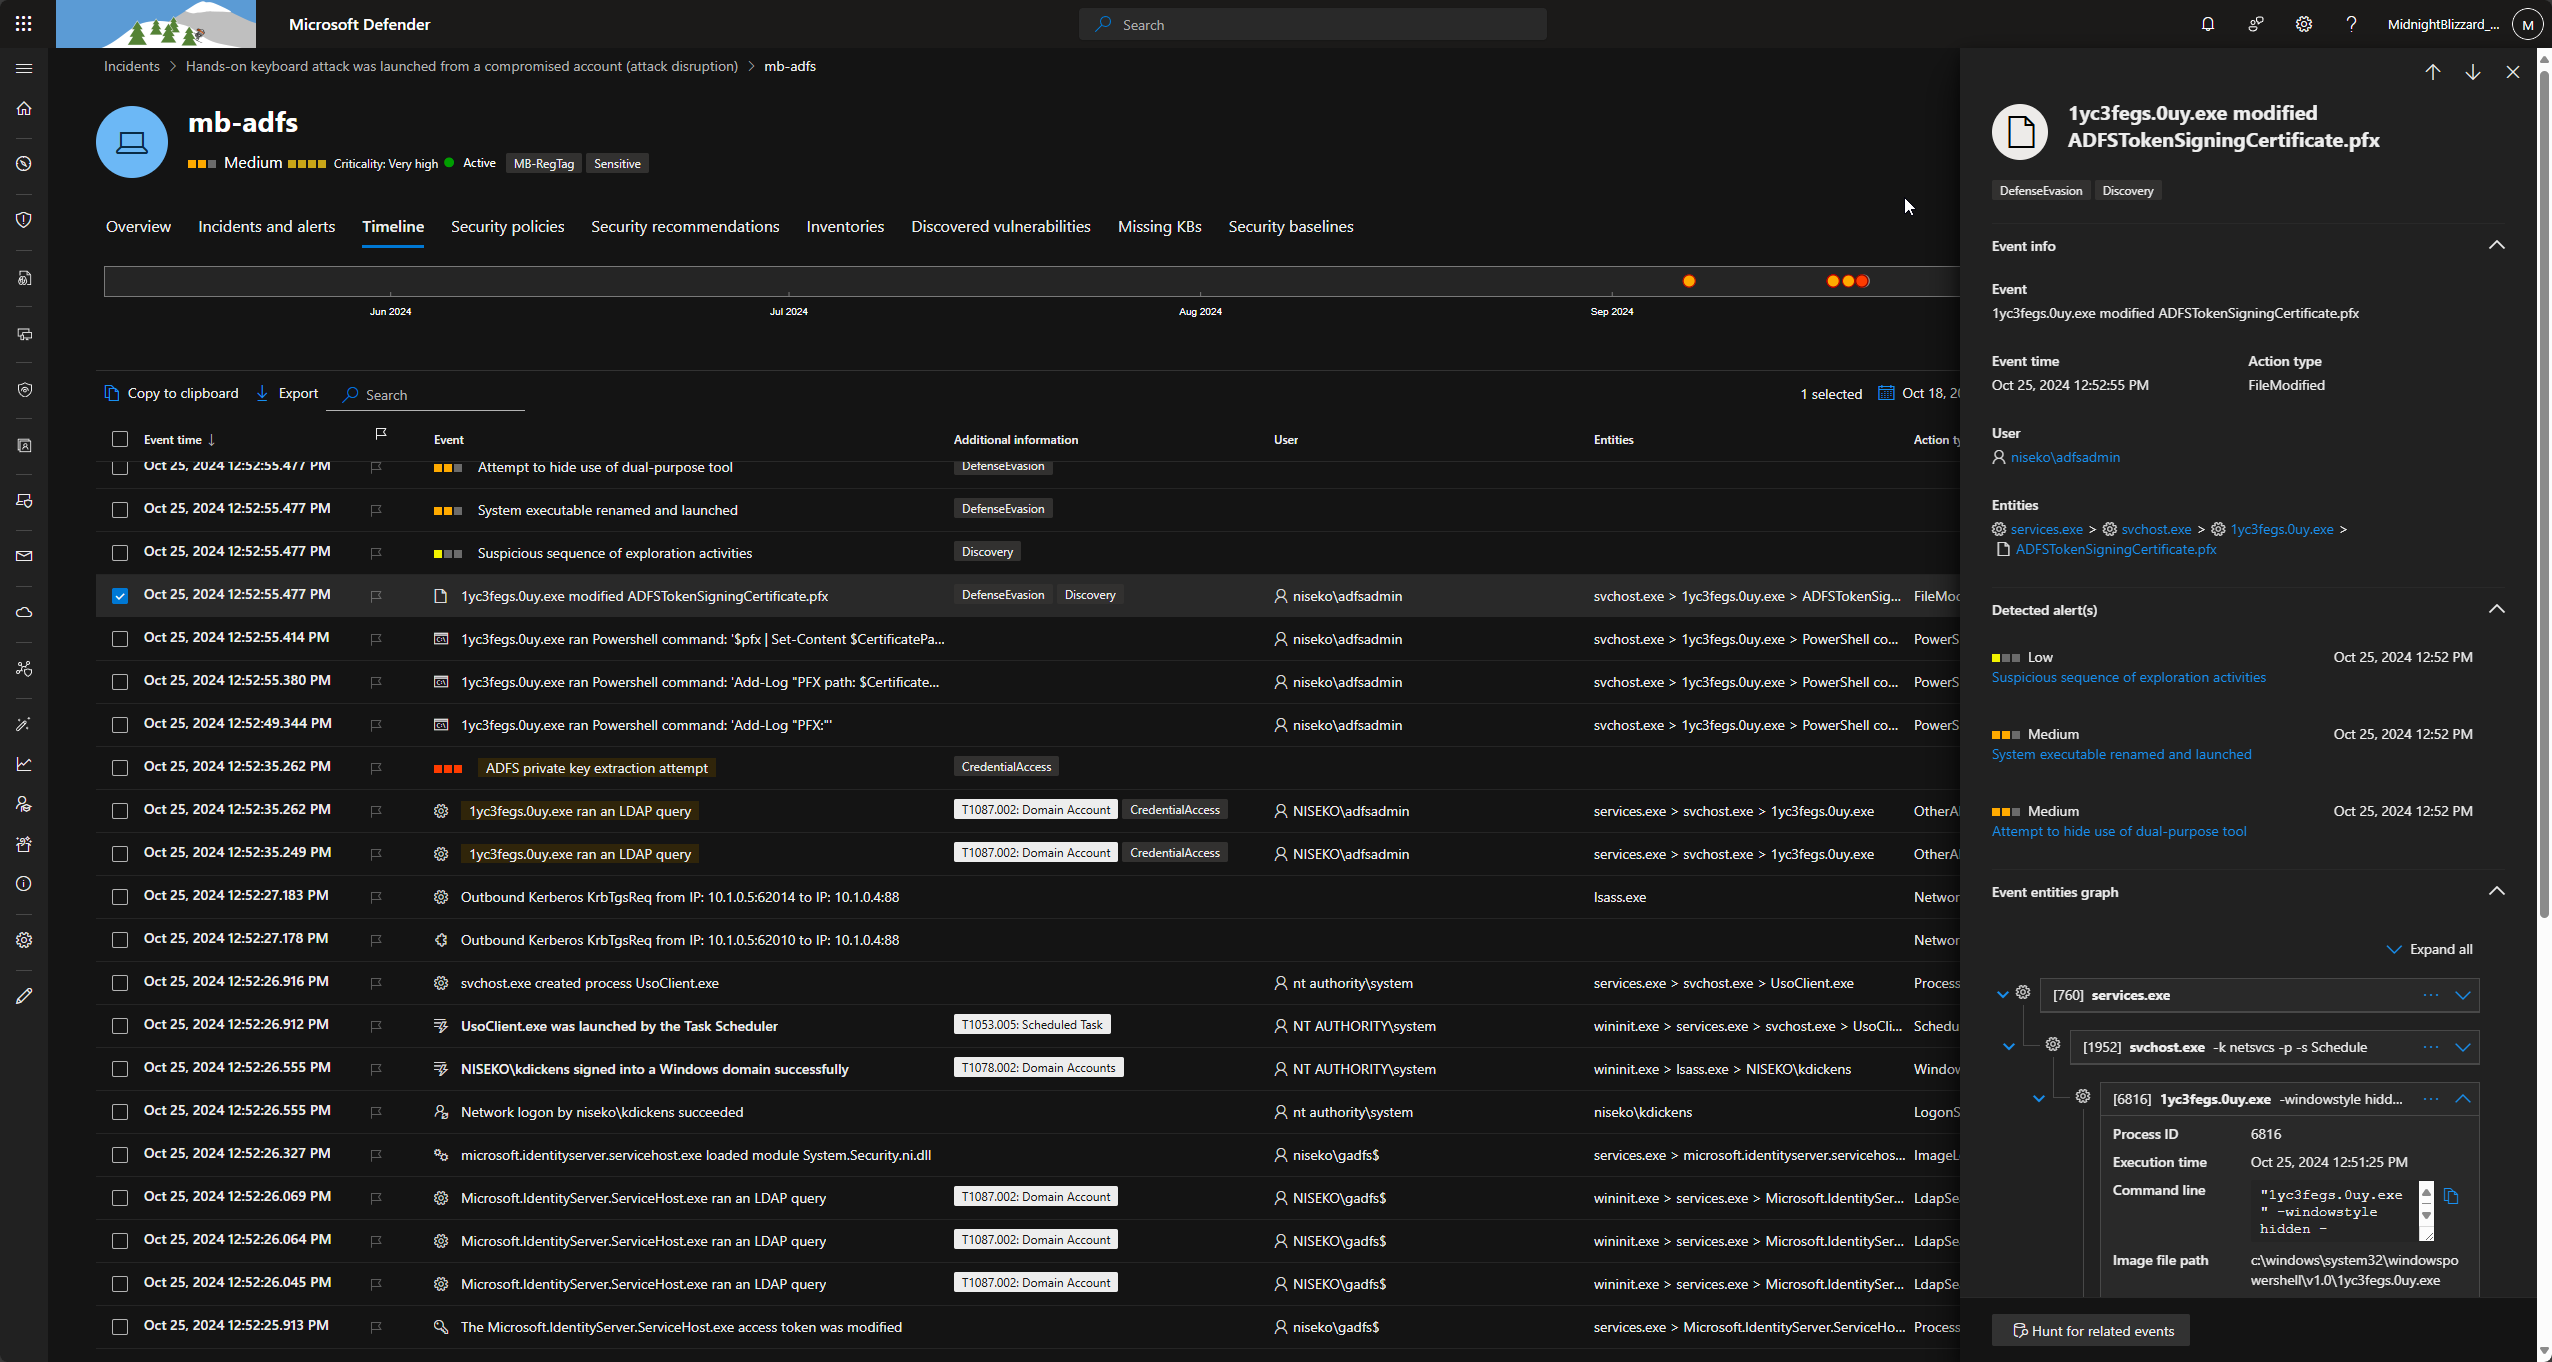The height and width of the screenshot is (1362, 2552).
Task: Open the Help question-mark icon in the top bar
Action: click(2351, 24)
